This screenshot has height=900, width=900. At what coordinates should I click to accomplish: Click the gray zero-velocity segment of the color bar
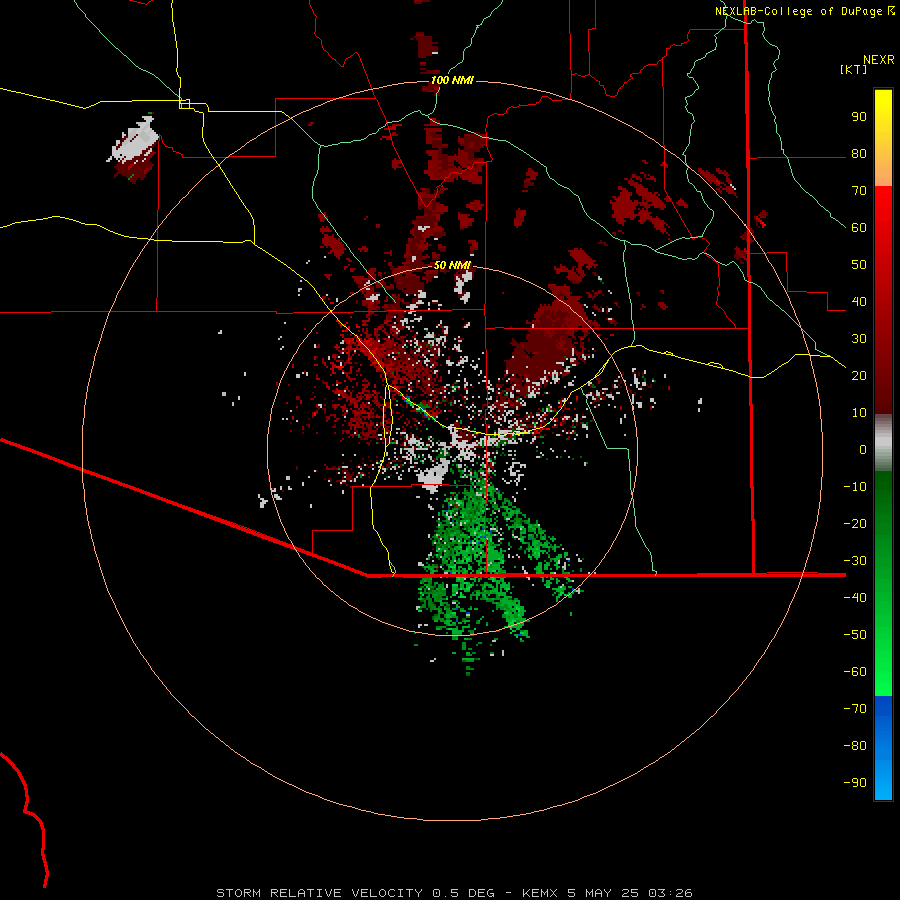tap(883, 443)
